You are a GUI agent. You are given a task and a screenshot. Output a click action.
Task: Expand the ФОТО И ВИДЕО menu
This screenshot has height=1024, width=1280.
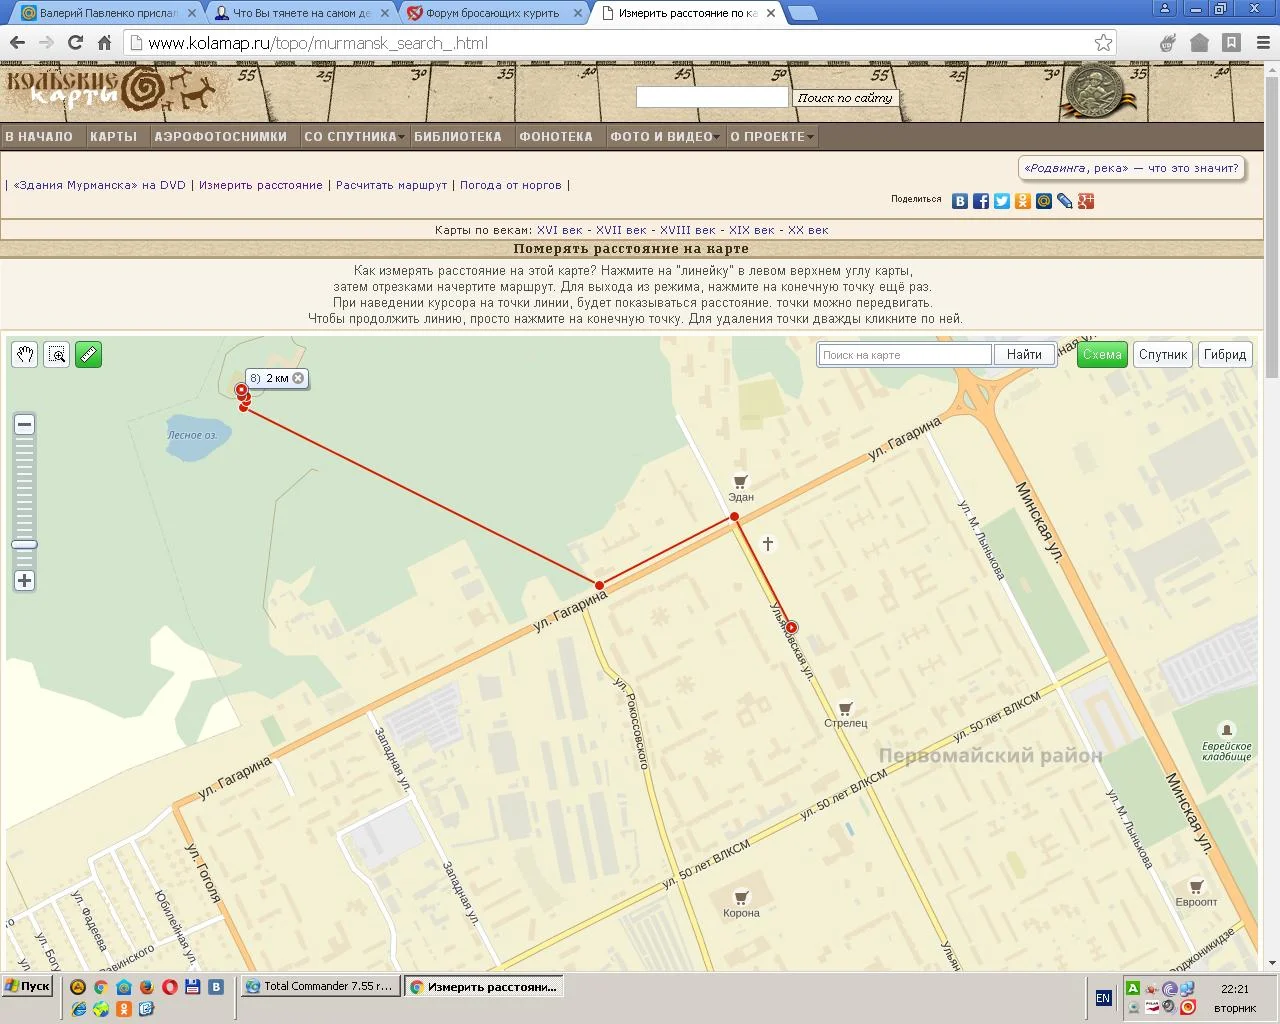[x=665, y=137]
